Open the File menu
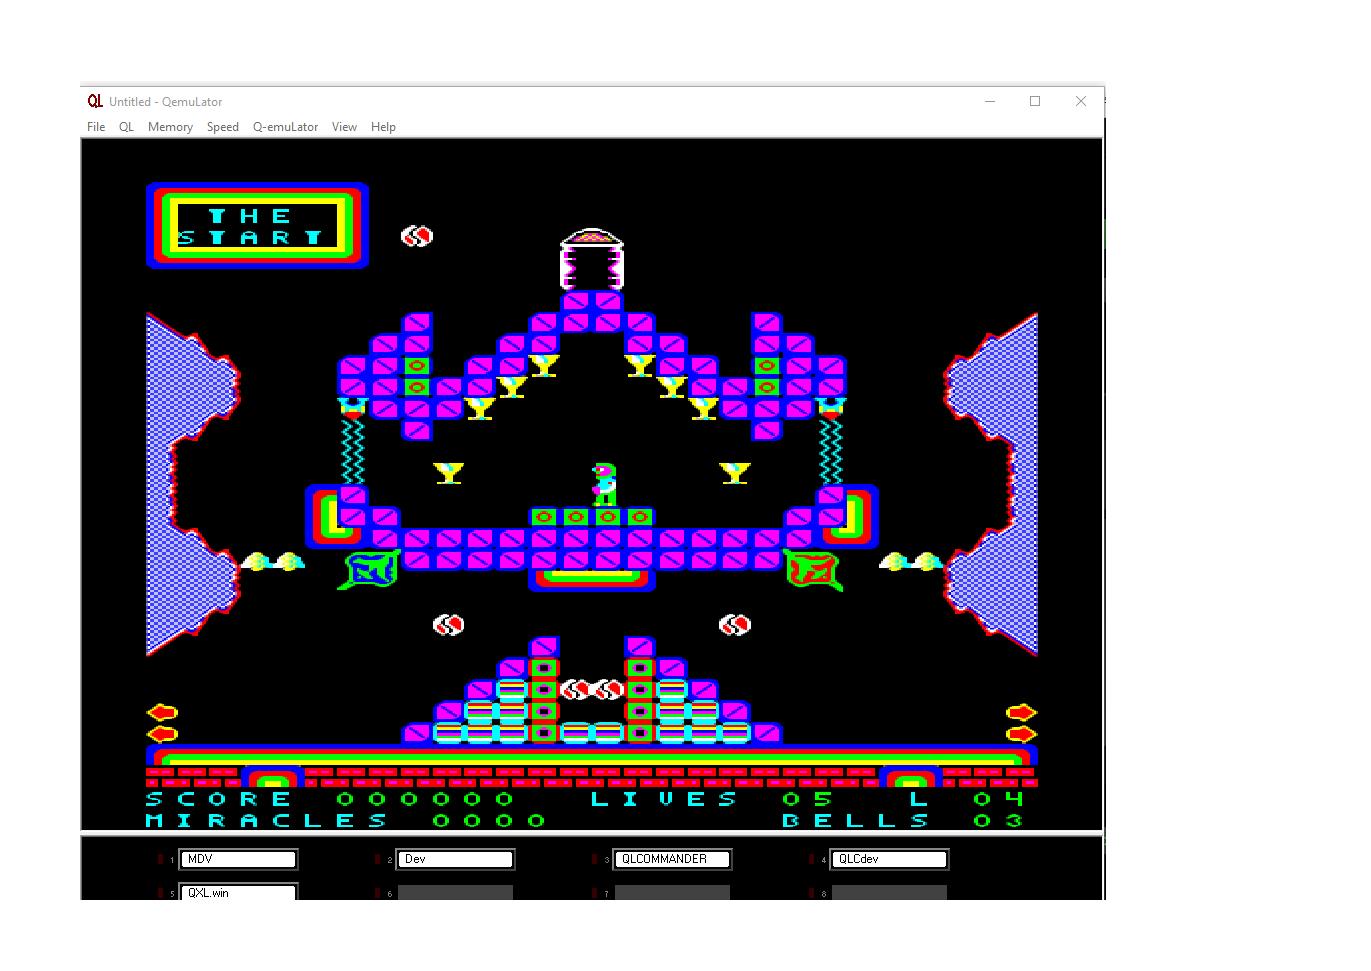This screenshot has width=1371, height=971. [x=96, y=127]
